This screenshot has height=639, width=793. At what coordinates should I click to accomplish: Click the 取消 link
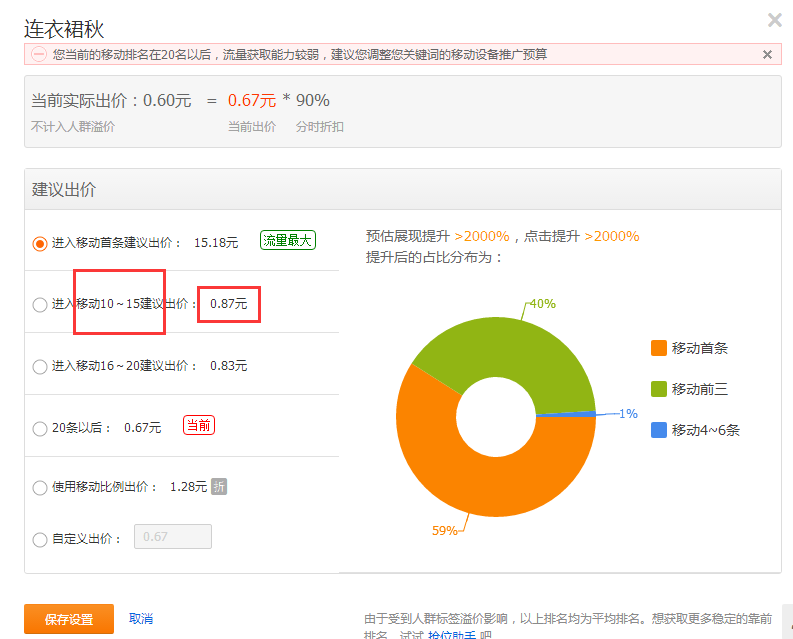(x=141, y=618)
